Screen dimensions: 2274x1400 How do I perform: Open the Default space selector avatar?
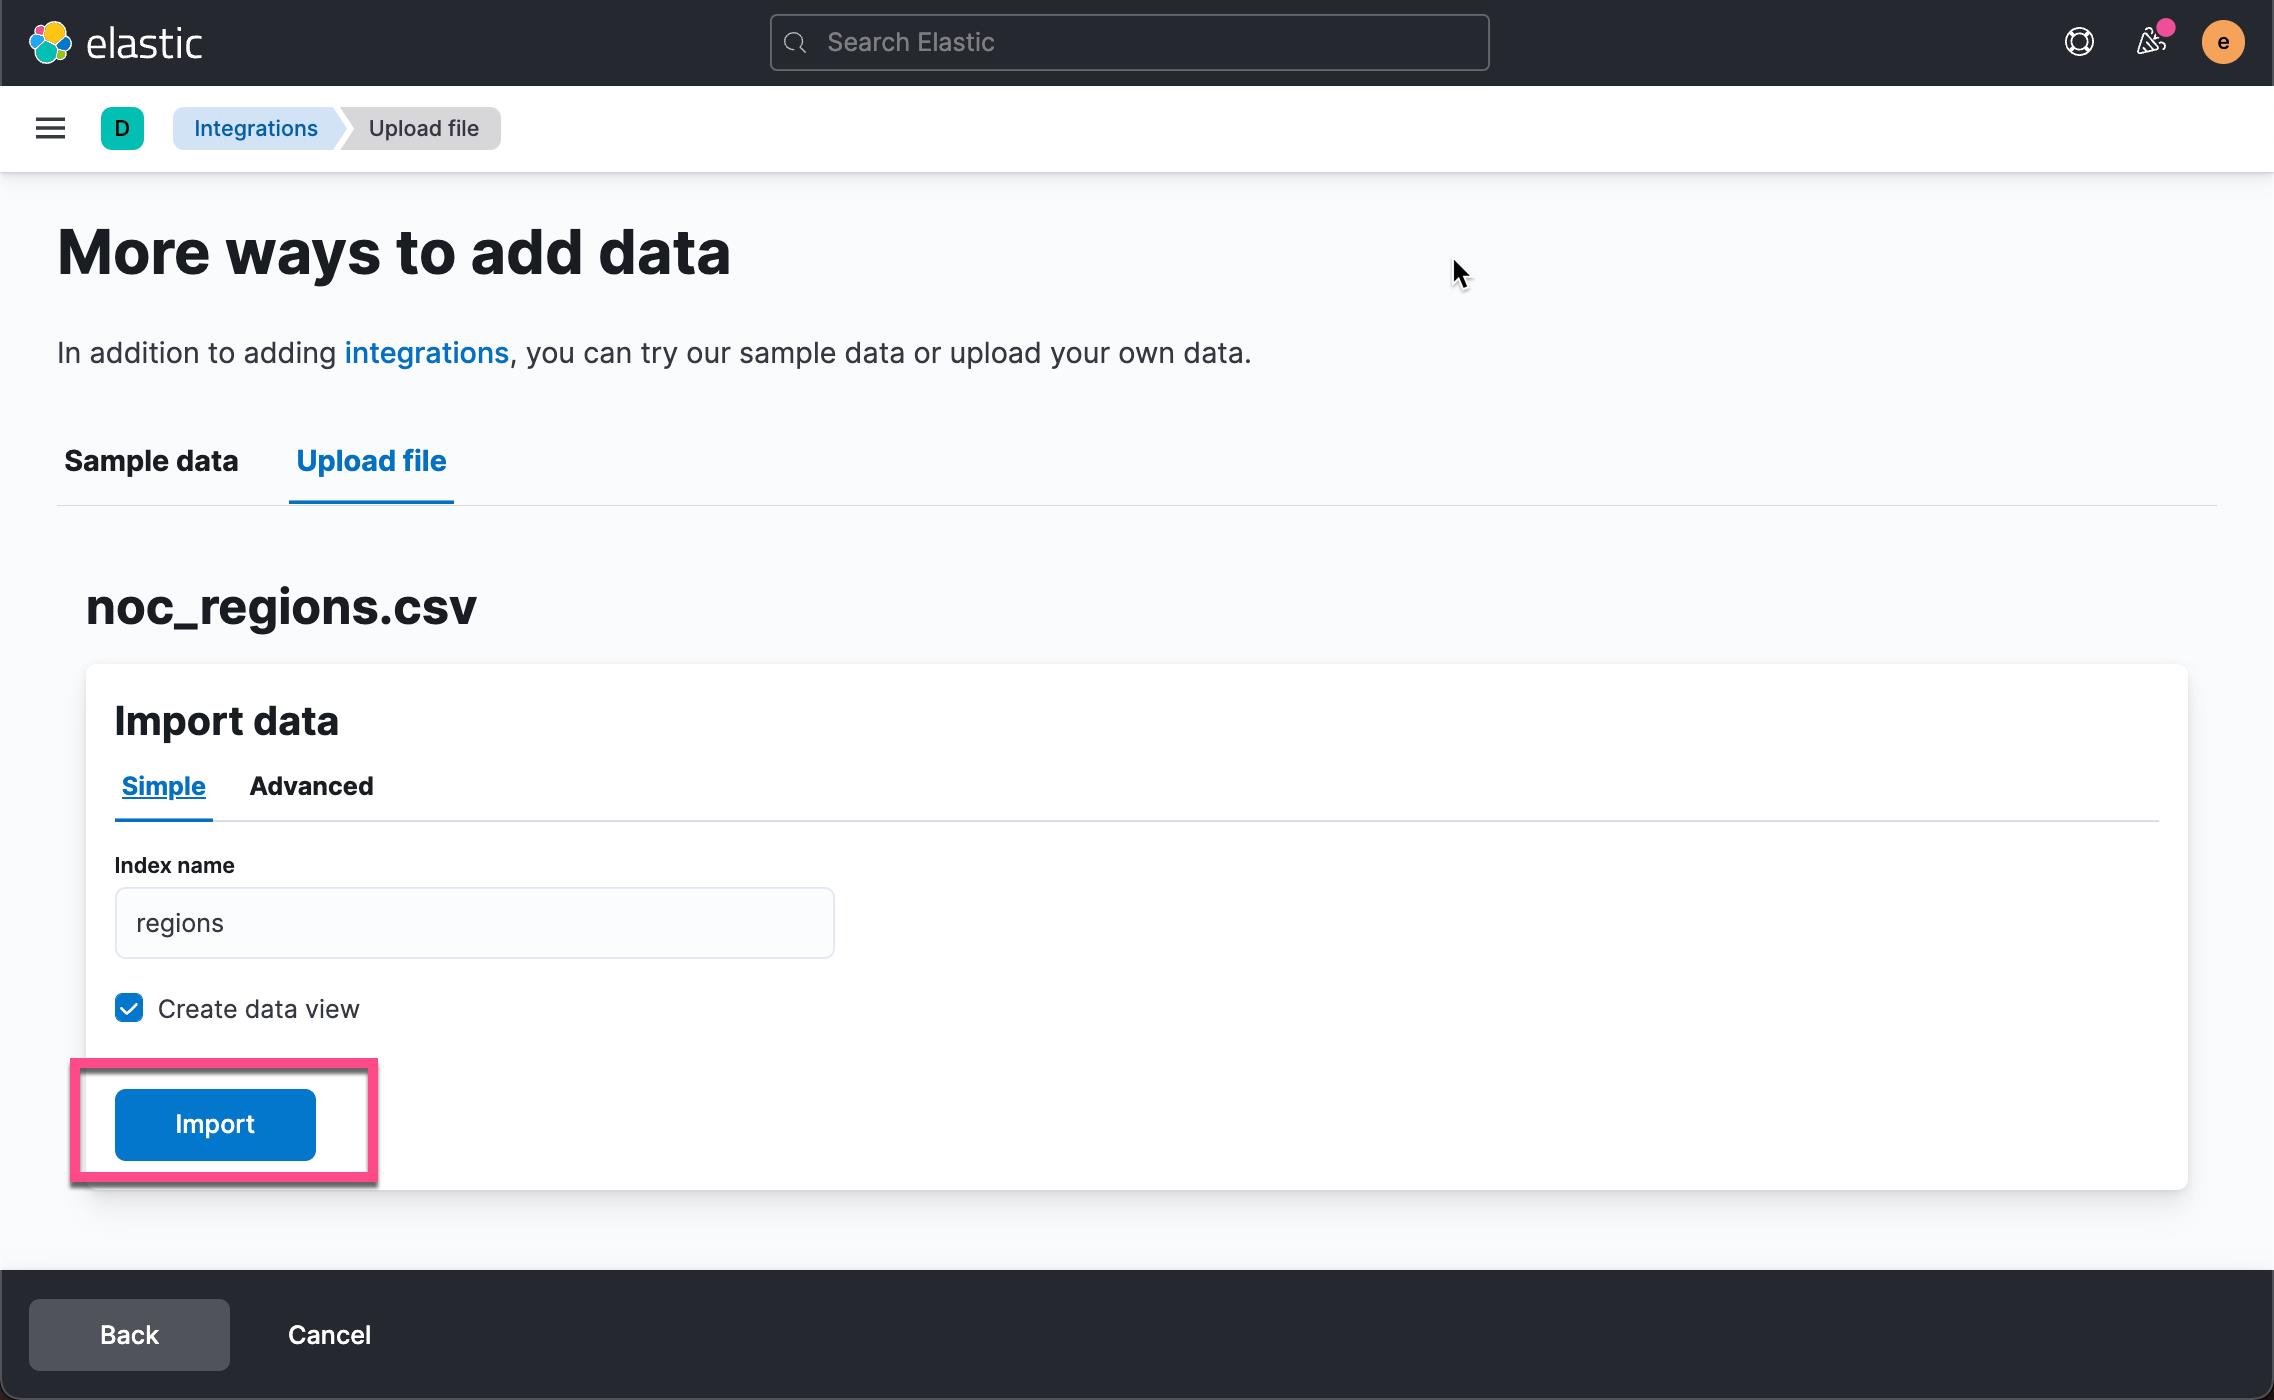click(x=122, y=128)
